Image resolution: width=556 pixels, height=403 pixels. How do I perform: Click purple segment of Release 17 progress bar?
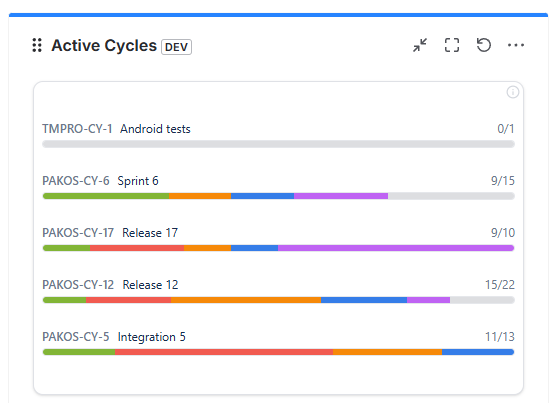coord(396,248)
